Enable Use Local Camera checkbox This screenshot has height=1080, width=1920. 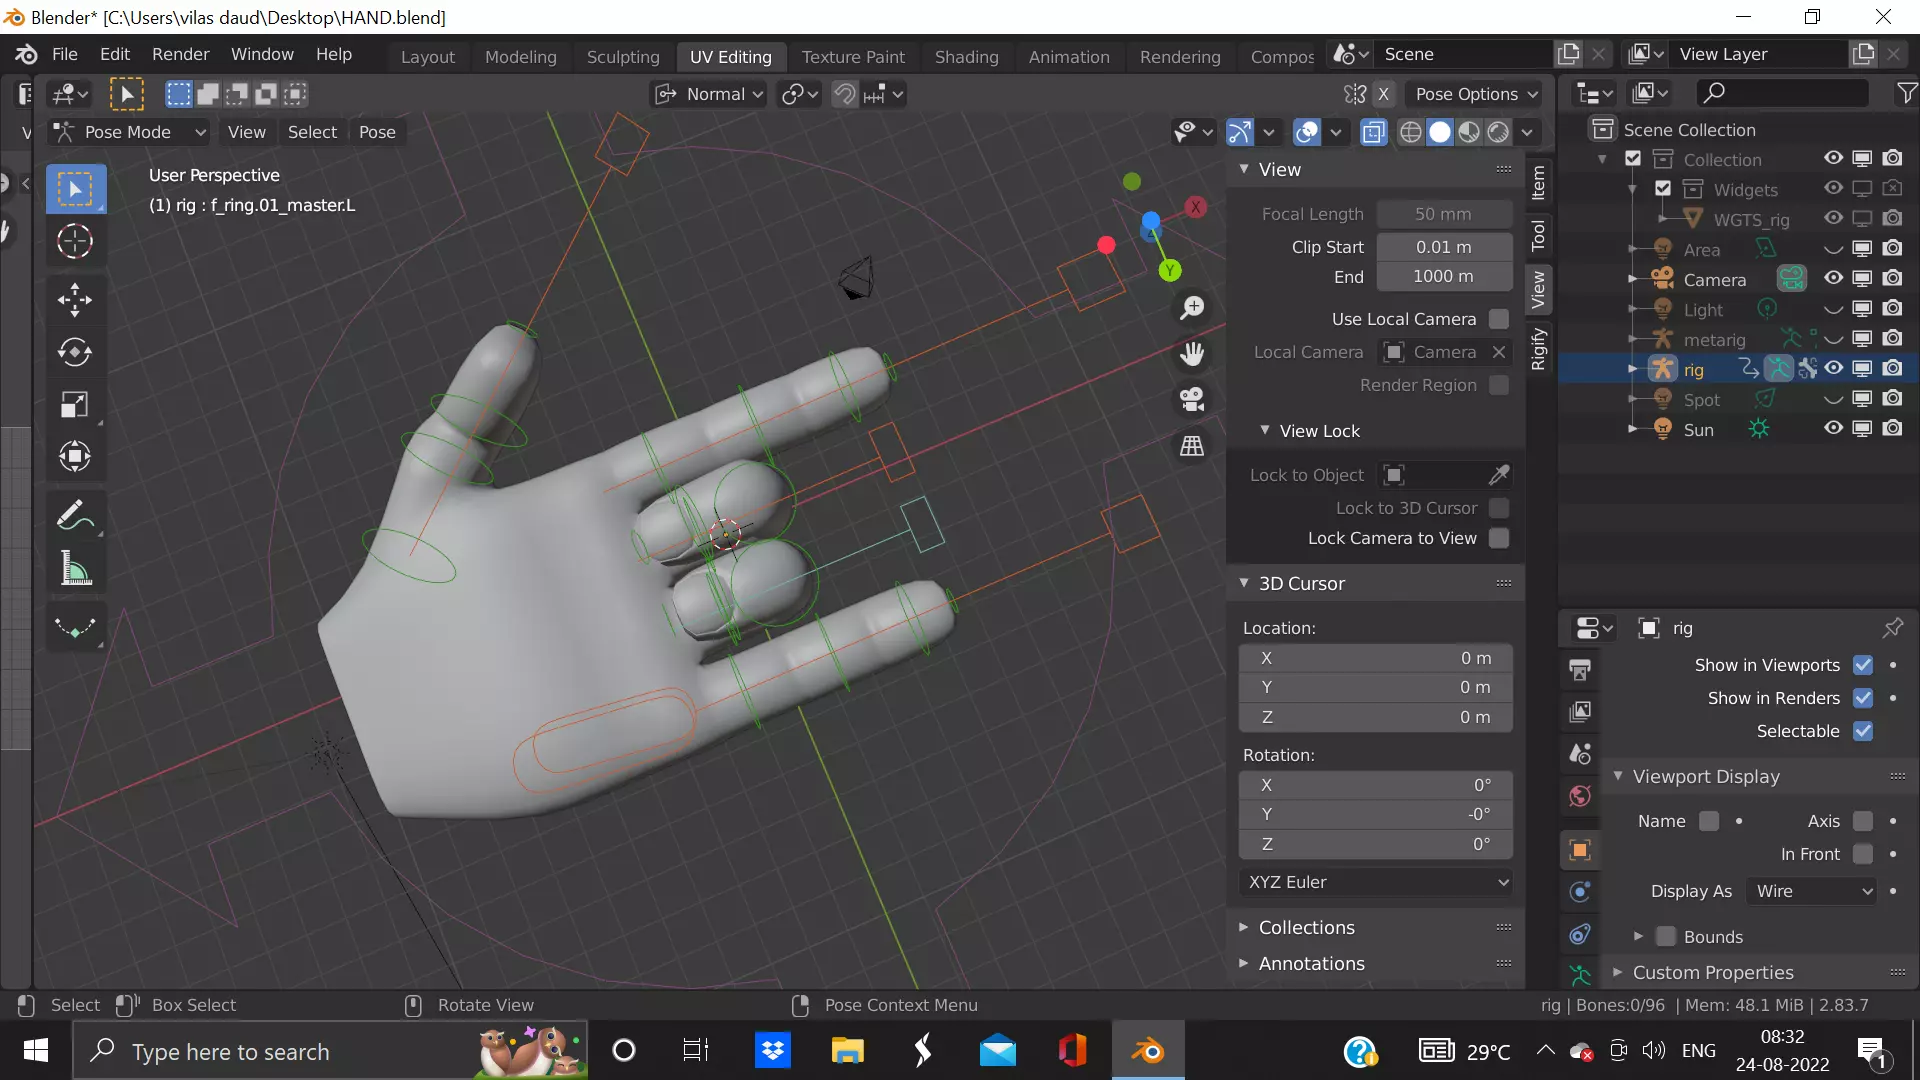click(1498, 319)
